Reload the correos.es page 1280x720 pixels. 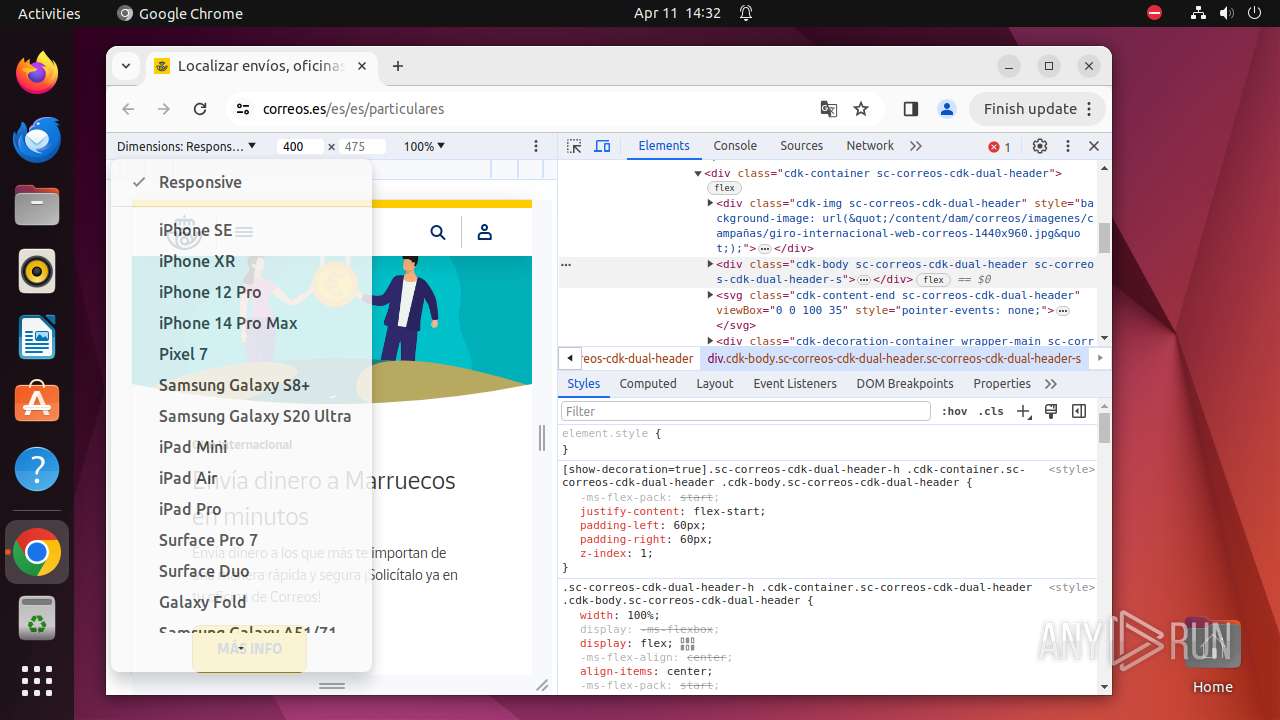200,109
